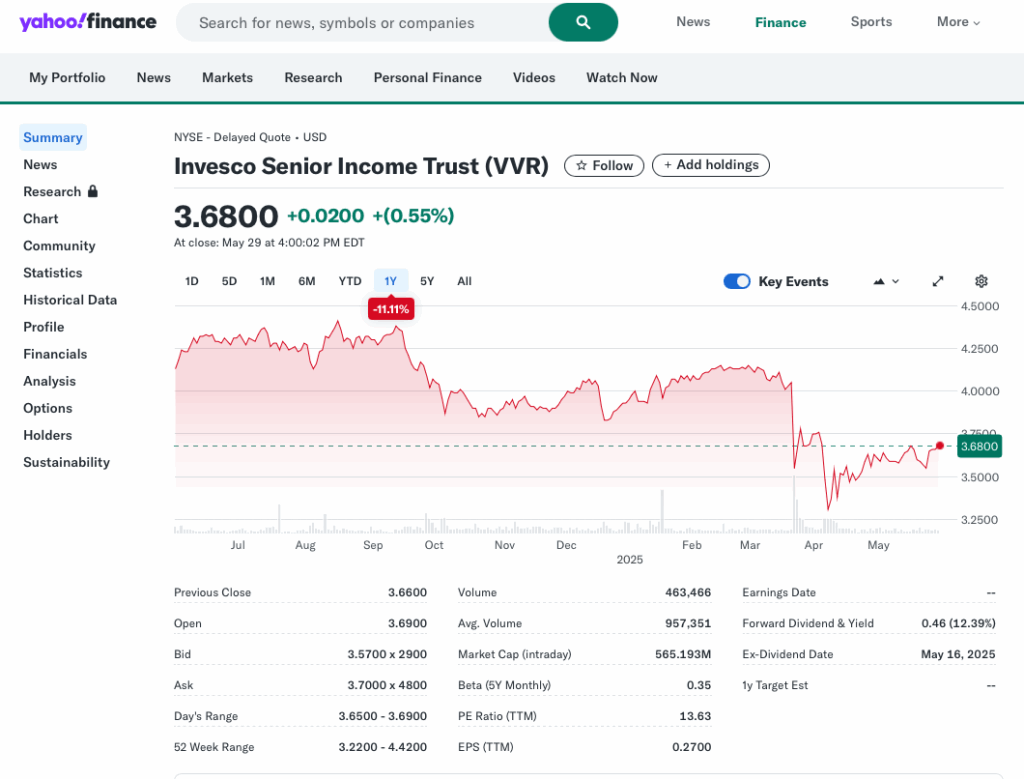
Task: Click the Ask value 3.7000 x 4800
Action: pyautogui.click(x=387, y=685)
